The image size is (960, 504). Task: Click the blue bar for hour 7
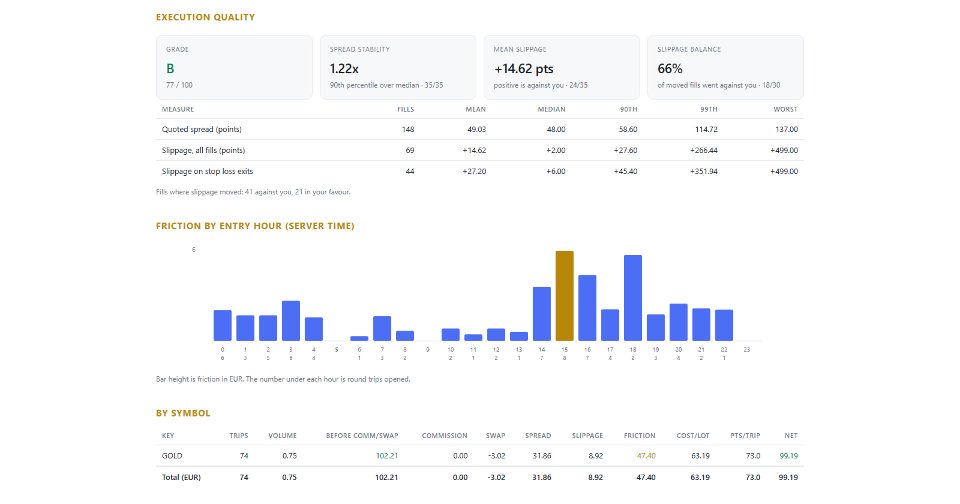[382, 328]
